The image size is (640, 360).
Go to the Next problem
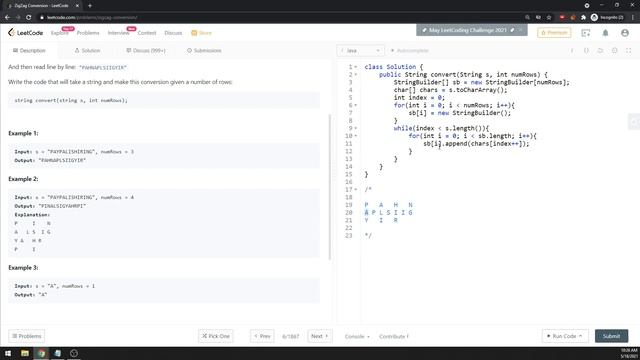pos(320,336)
